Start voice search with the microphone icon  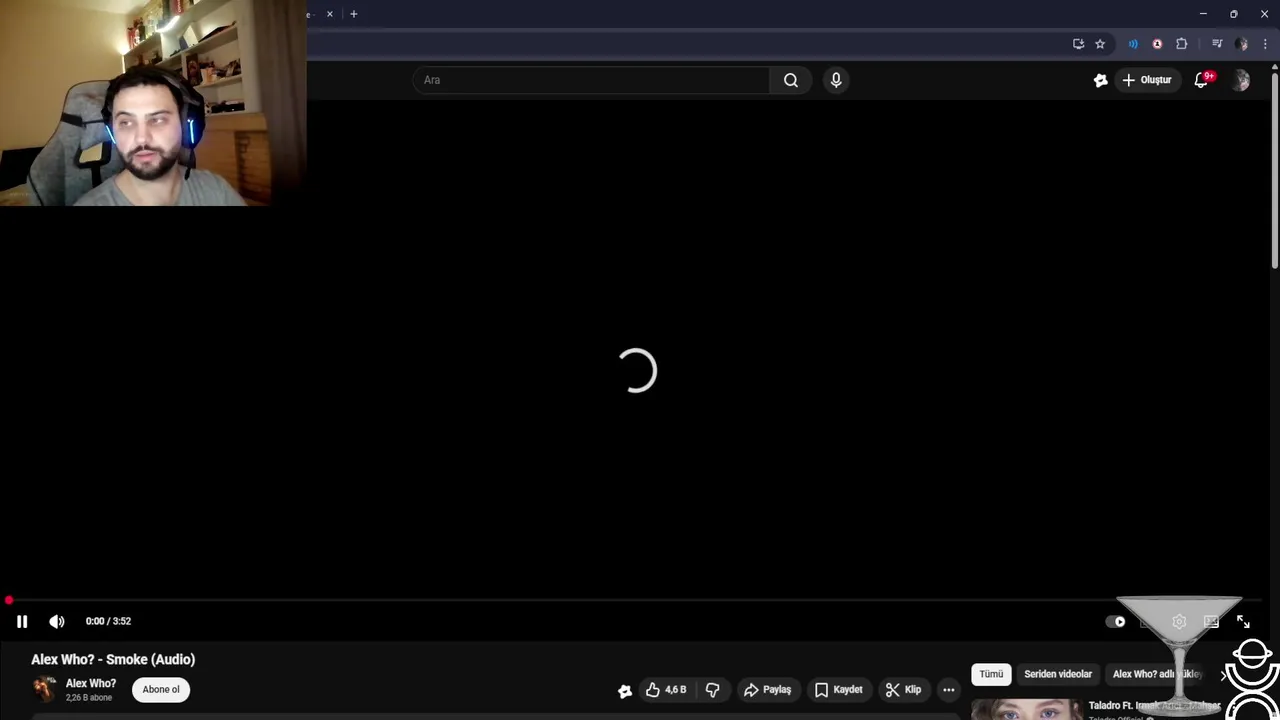point(836,80)
